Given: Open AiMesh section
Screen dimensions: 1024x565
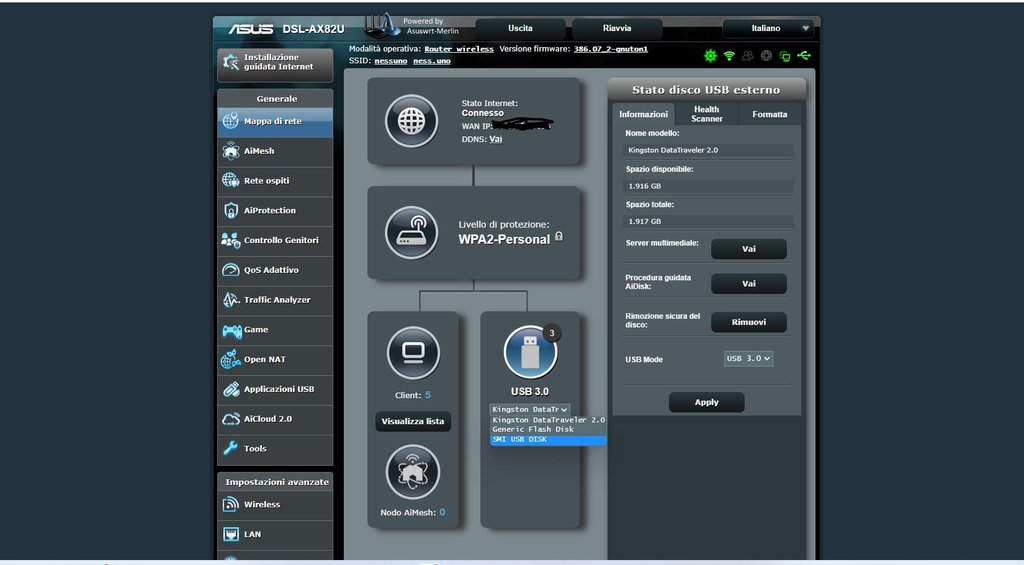Looking at the screenshot, I should pyautogui.click(x=275, y=151).
